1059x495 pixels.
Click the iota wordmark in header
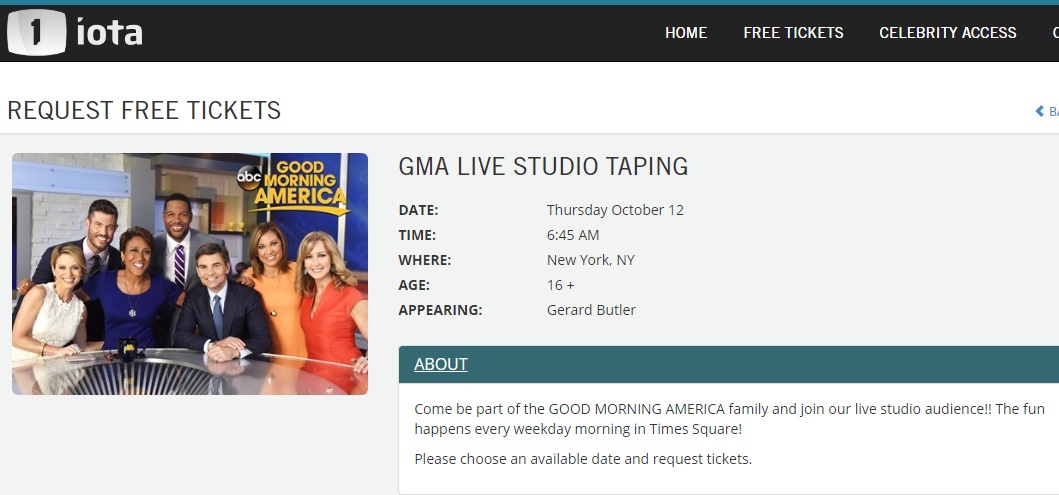click(x=110, y=33)
